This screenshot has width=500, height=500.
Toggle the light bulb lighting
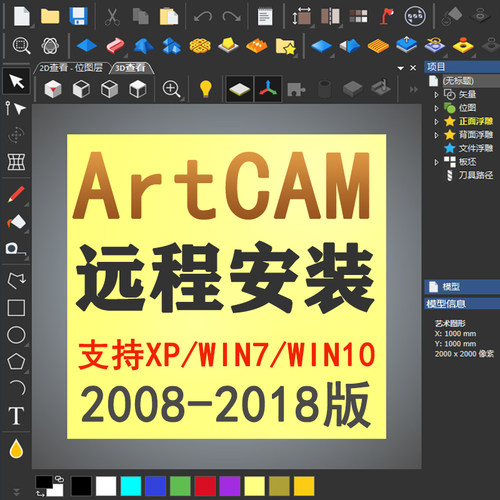206,89
